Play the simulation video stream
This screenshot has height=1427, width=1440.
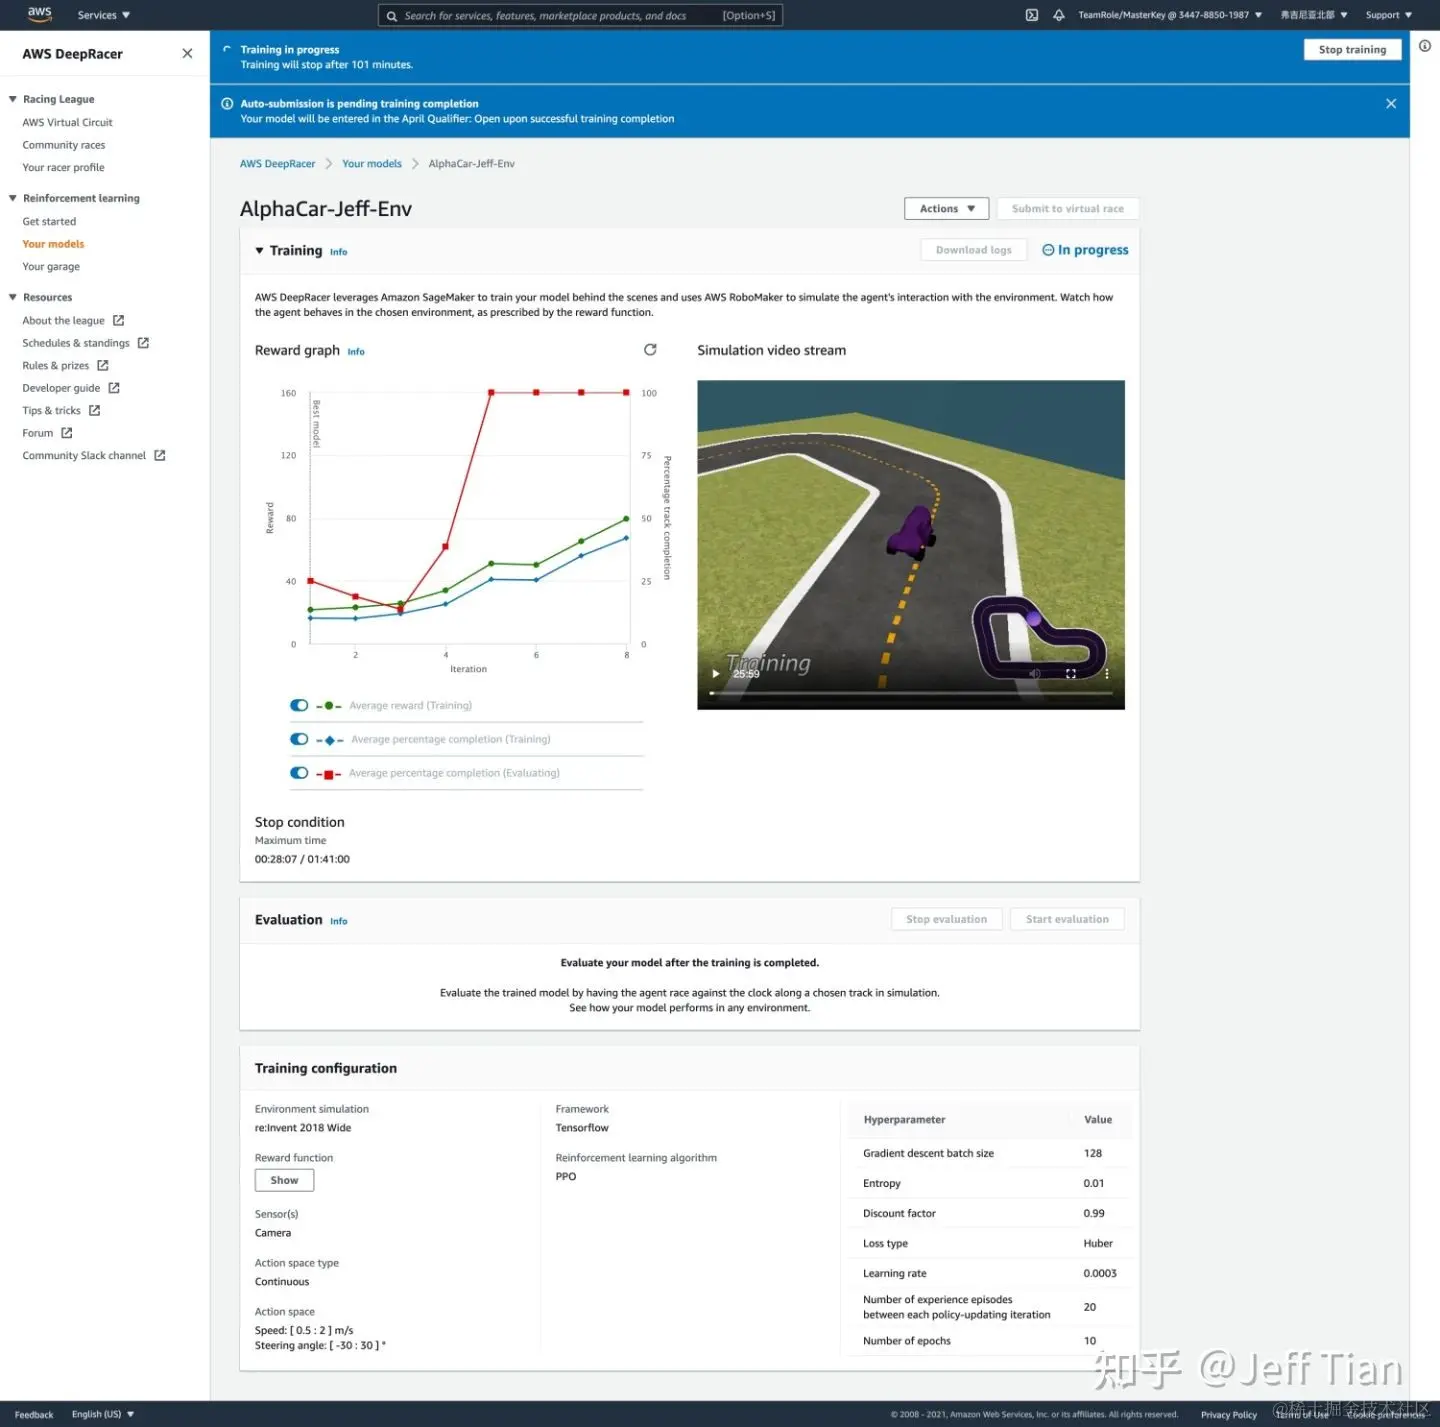coord(715,674)
